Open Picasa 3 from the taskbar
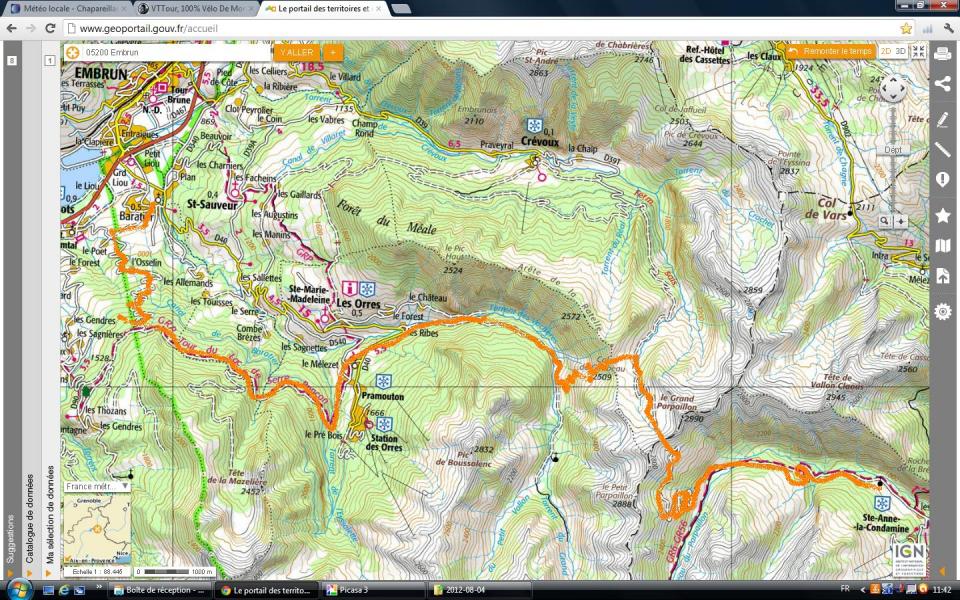This screenshot has height=600, width=960. pos(373,590)
